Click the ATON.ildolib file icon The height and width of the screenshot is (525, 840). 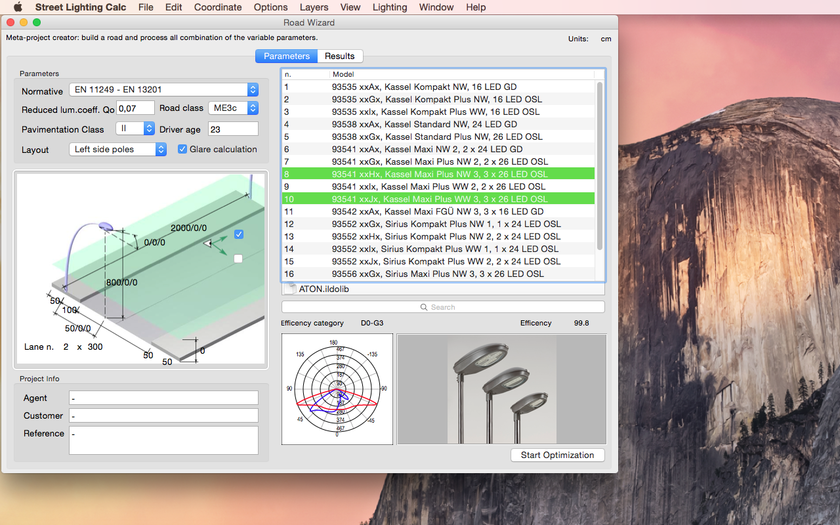[290, 289]
